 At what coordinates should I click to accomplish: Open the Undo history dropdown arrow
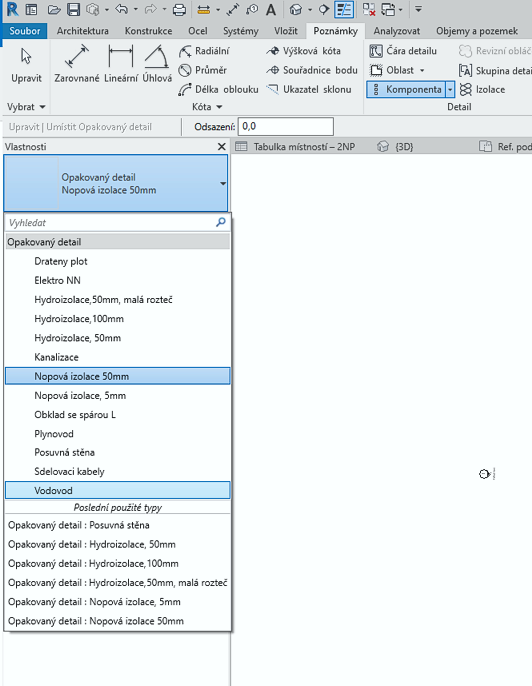pos(136,9)
